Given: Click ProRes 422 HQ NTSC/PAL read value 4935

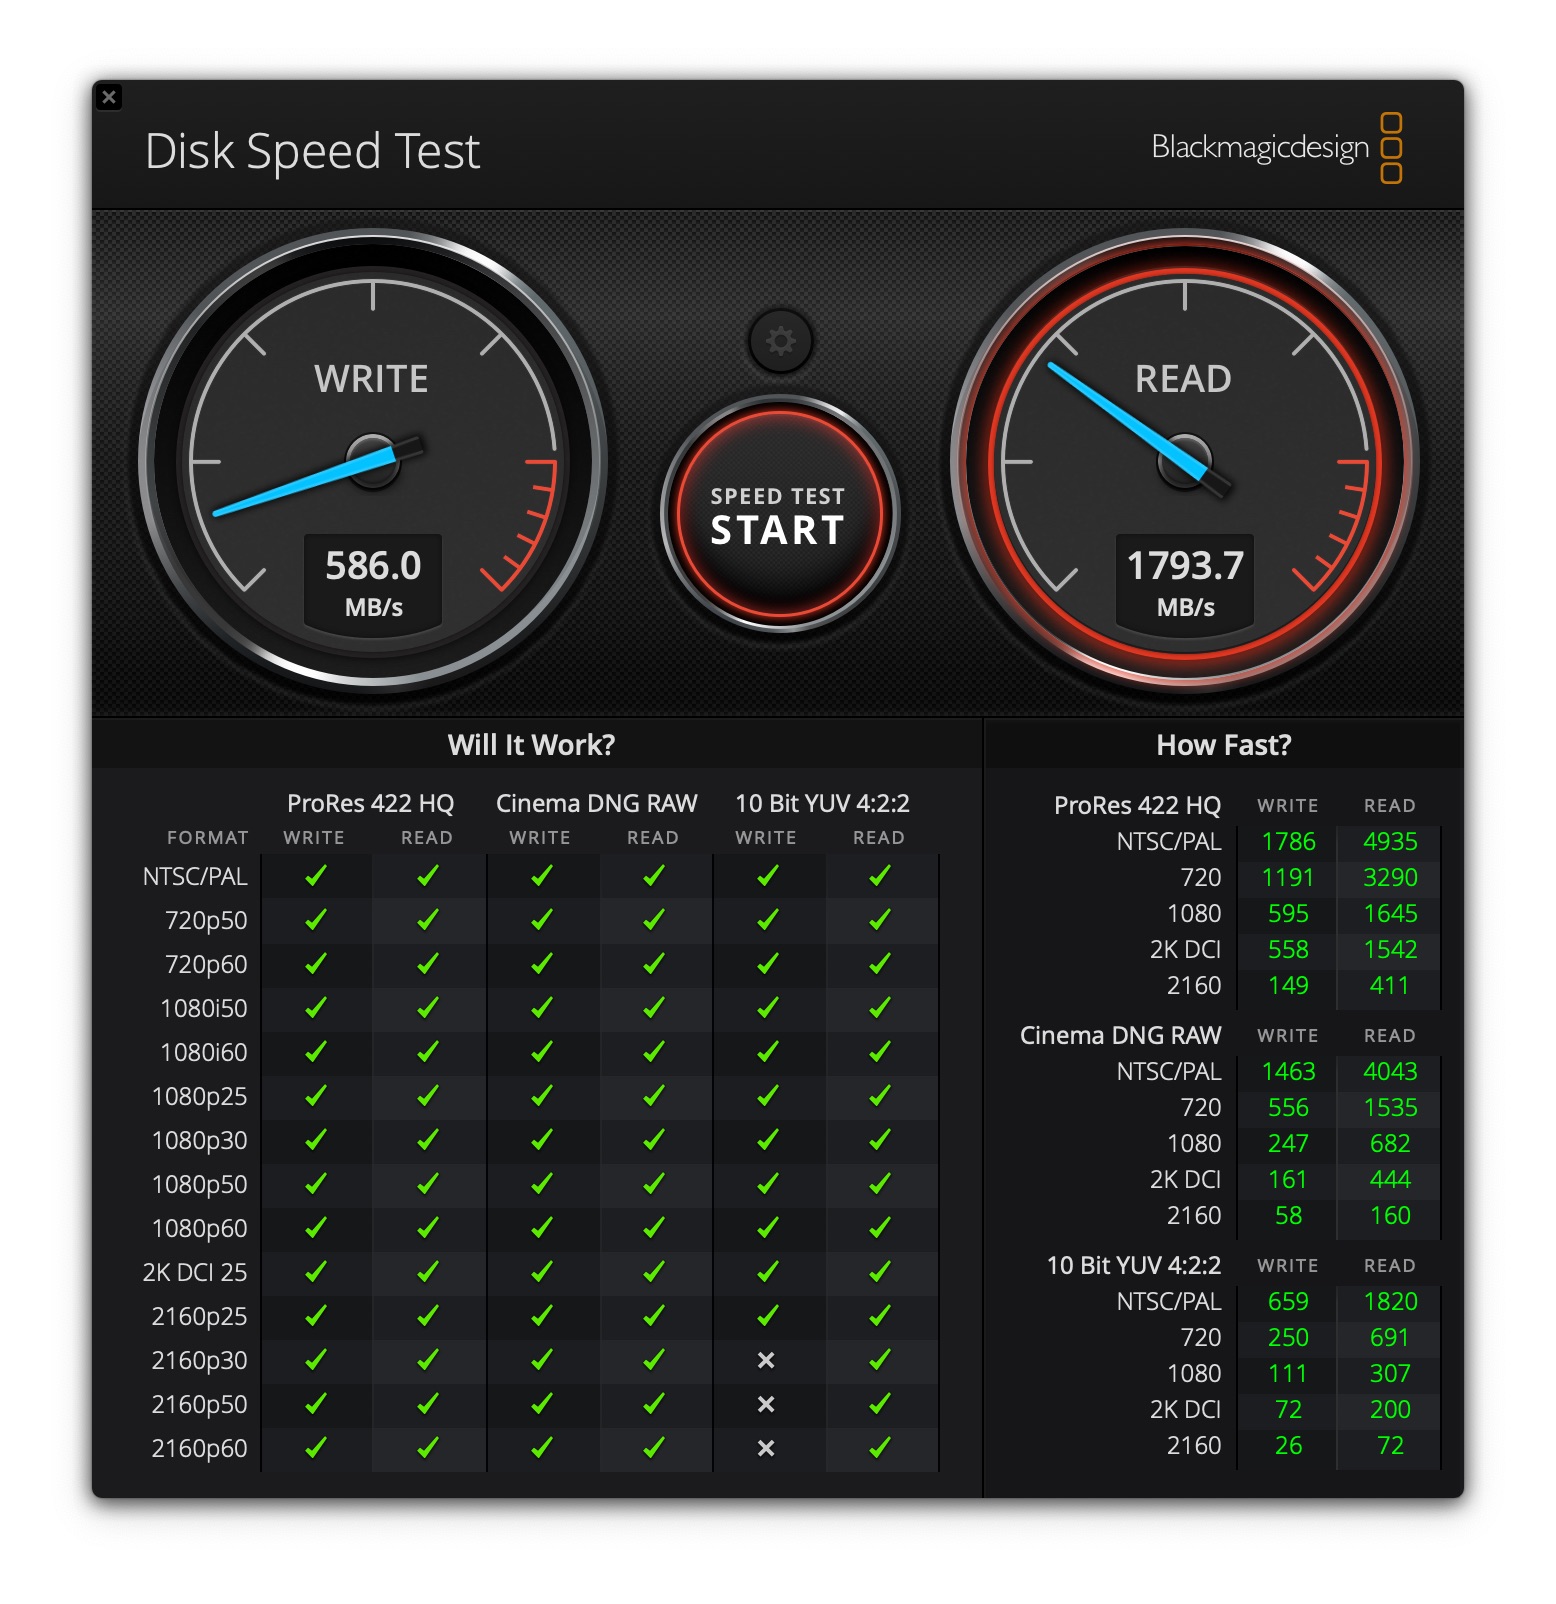Looking at the screenshot, I should coord(1389,842).
